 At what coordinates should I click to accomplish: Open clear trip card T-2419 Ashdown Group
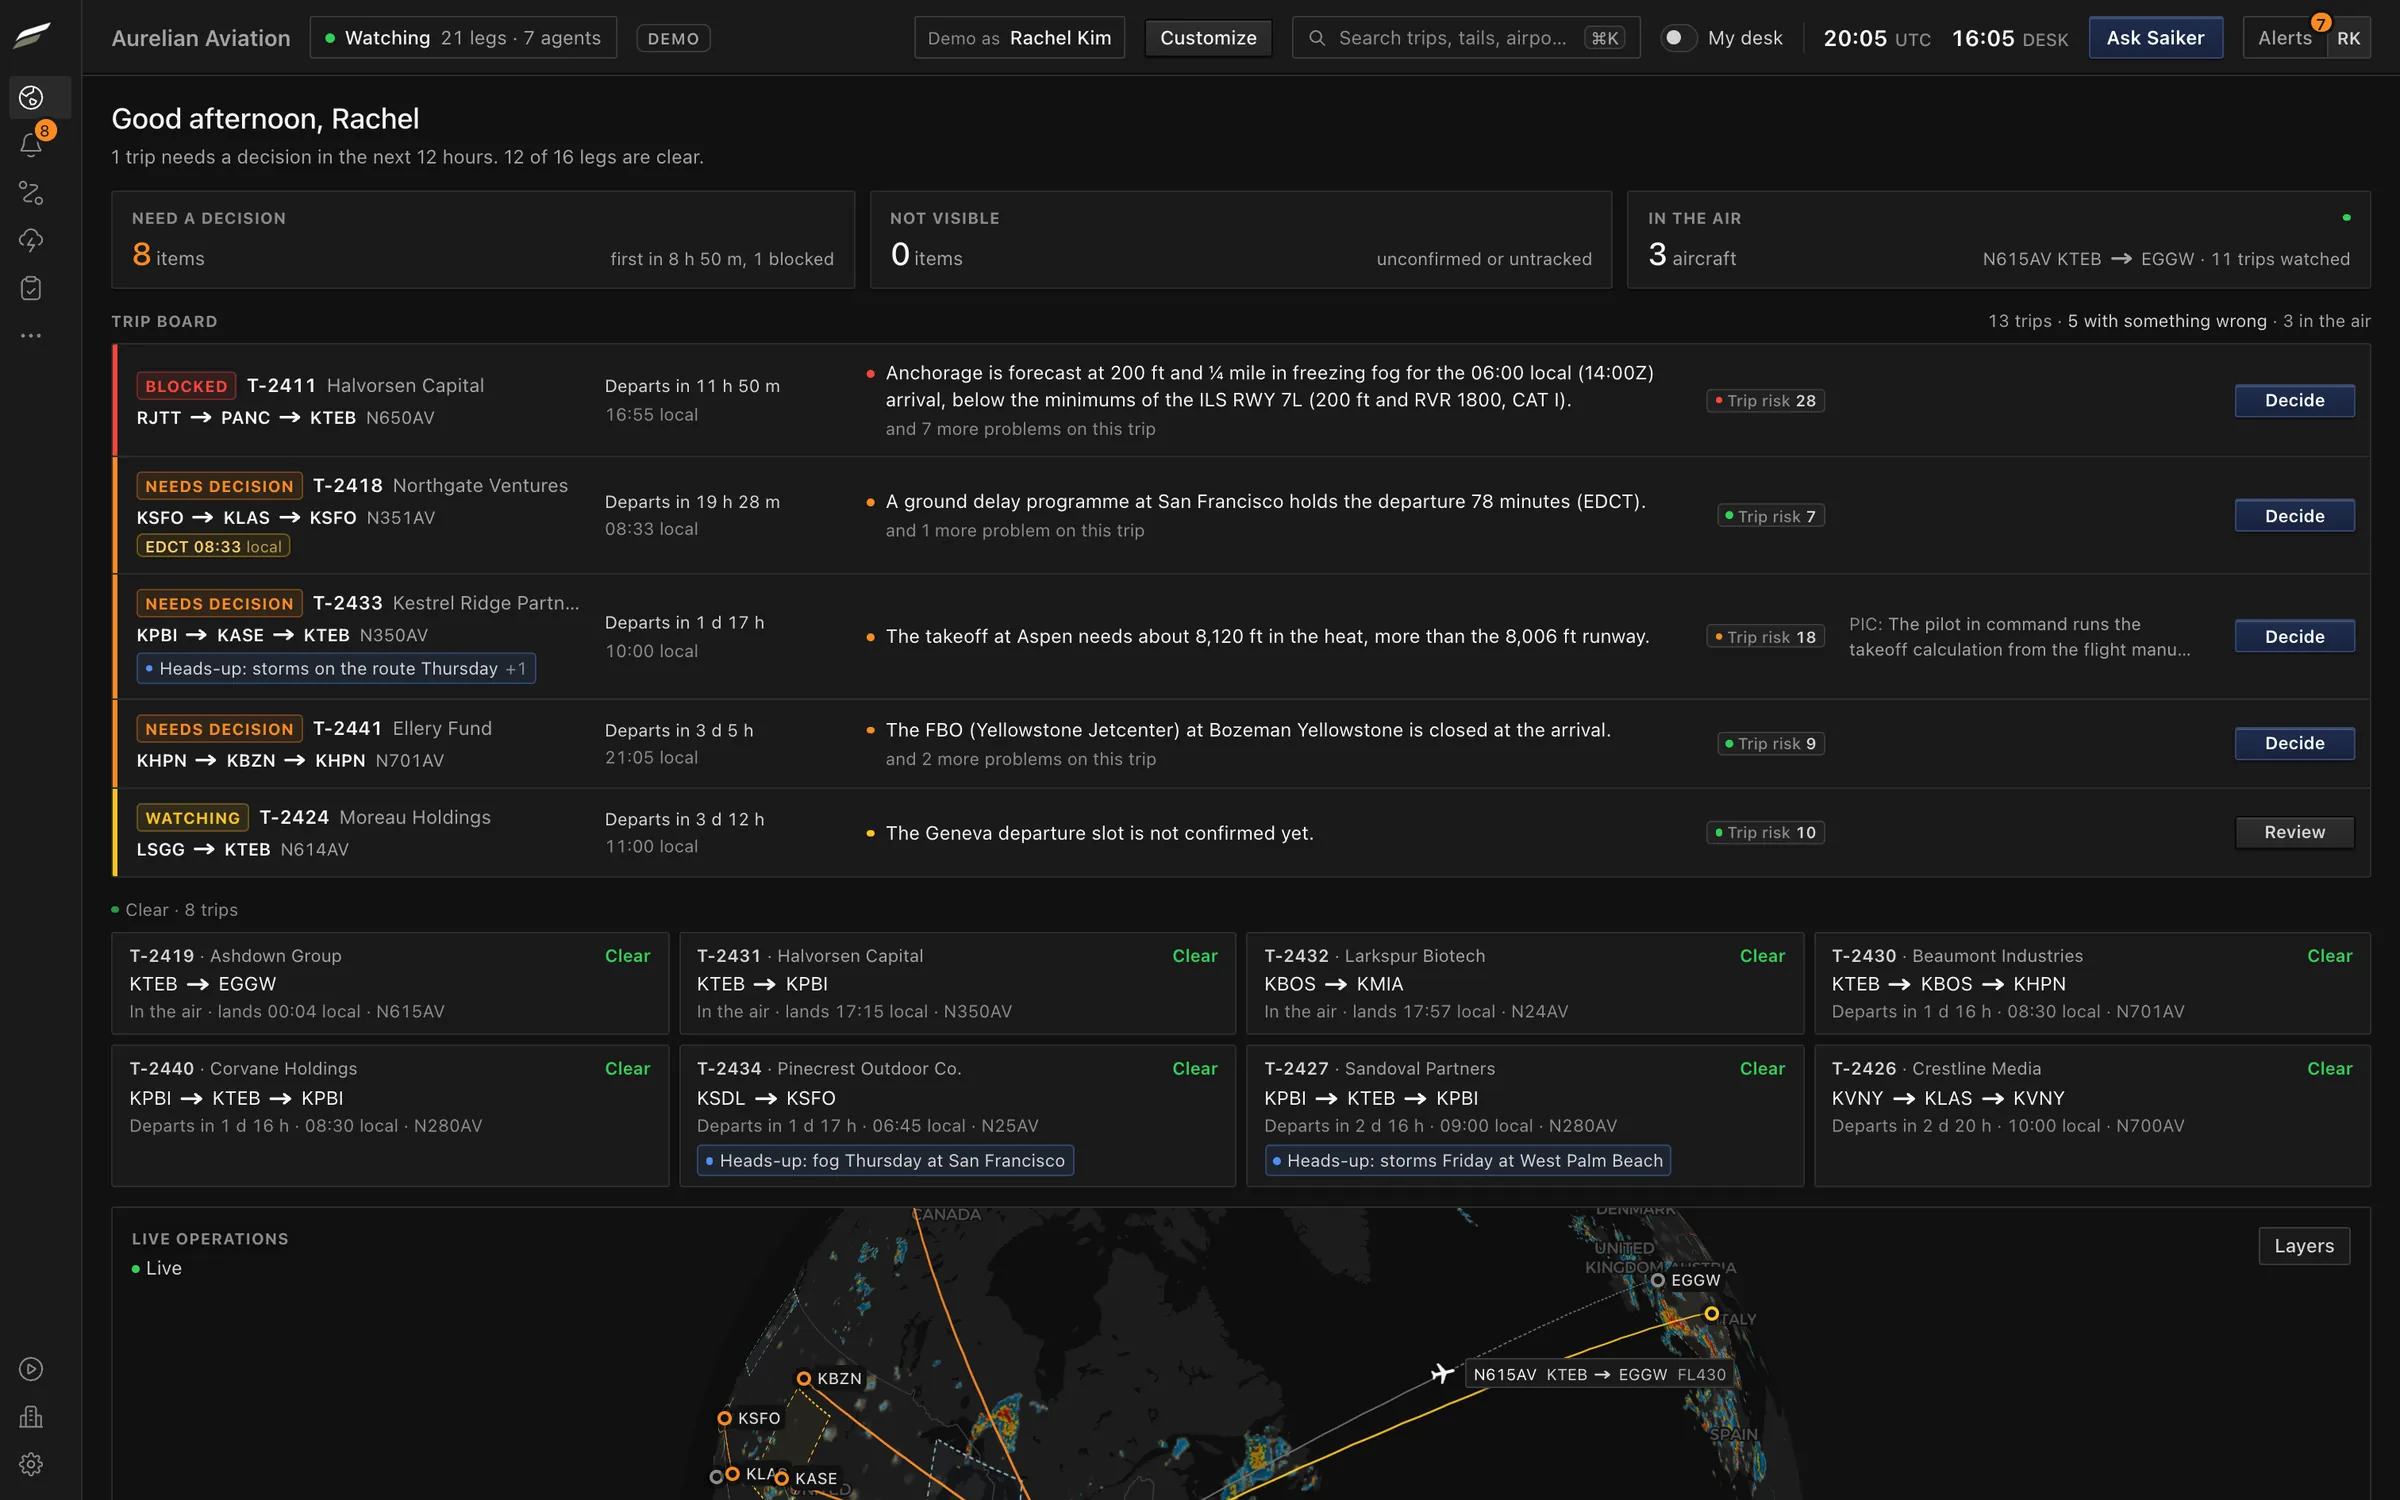(390, 983)
